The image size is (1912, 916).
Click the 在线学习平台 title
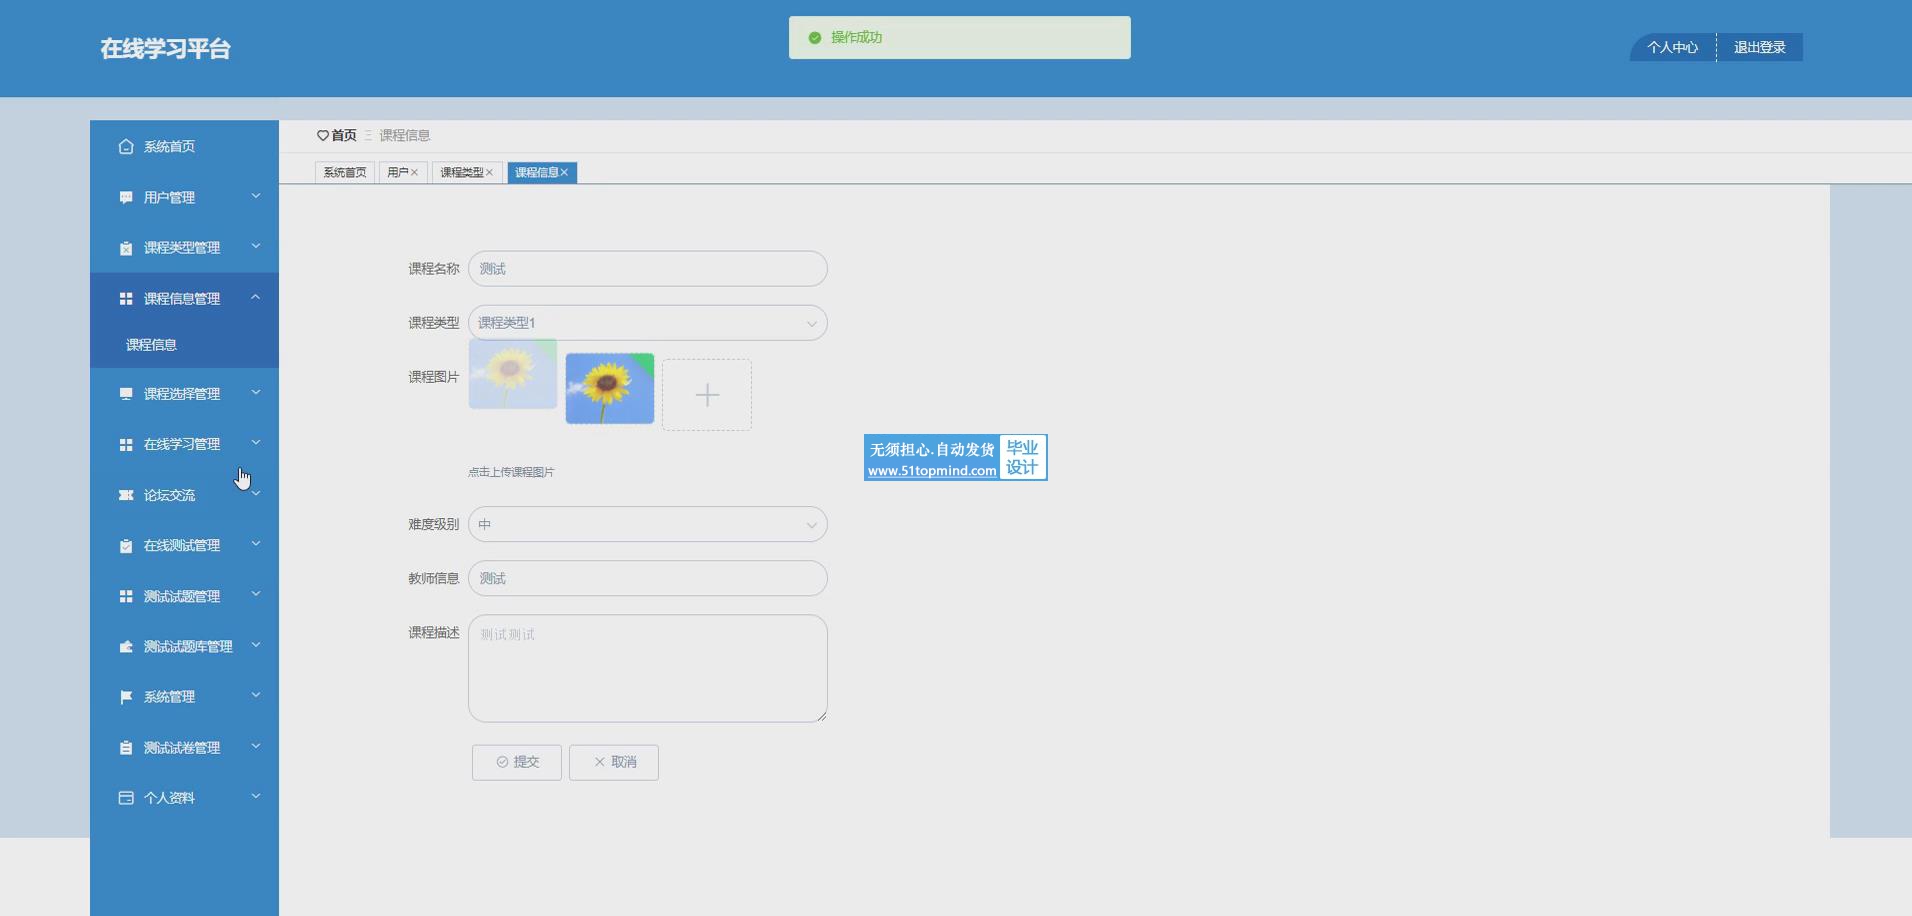tap(165, 49)
